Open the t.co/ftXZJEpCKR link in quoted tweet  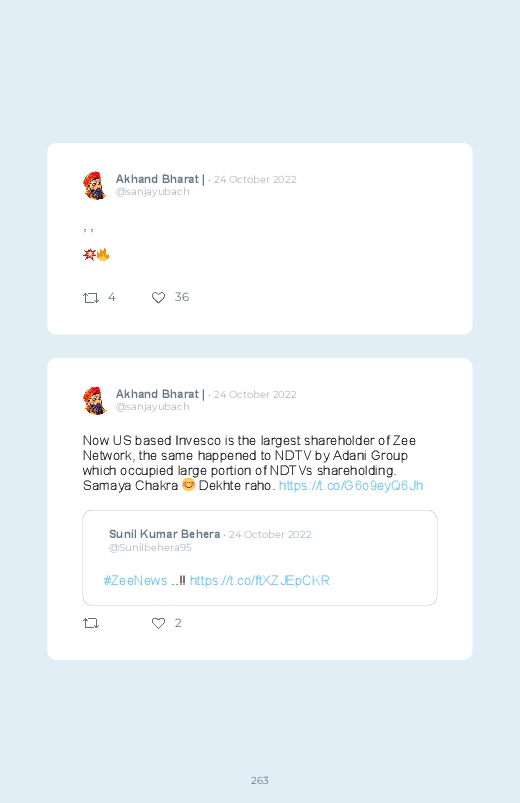point(260,581)
